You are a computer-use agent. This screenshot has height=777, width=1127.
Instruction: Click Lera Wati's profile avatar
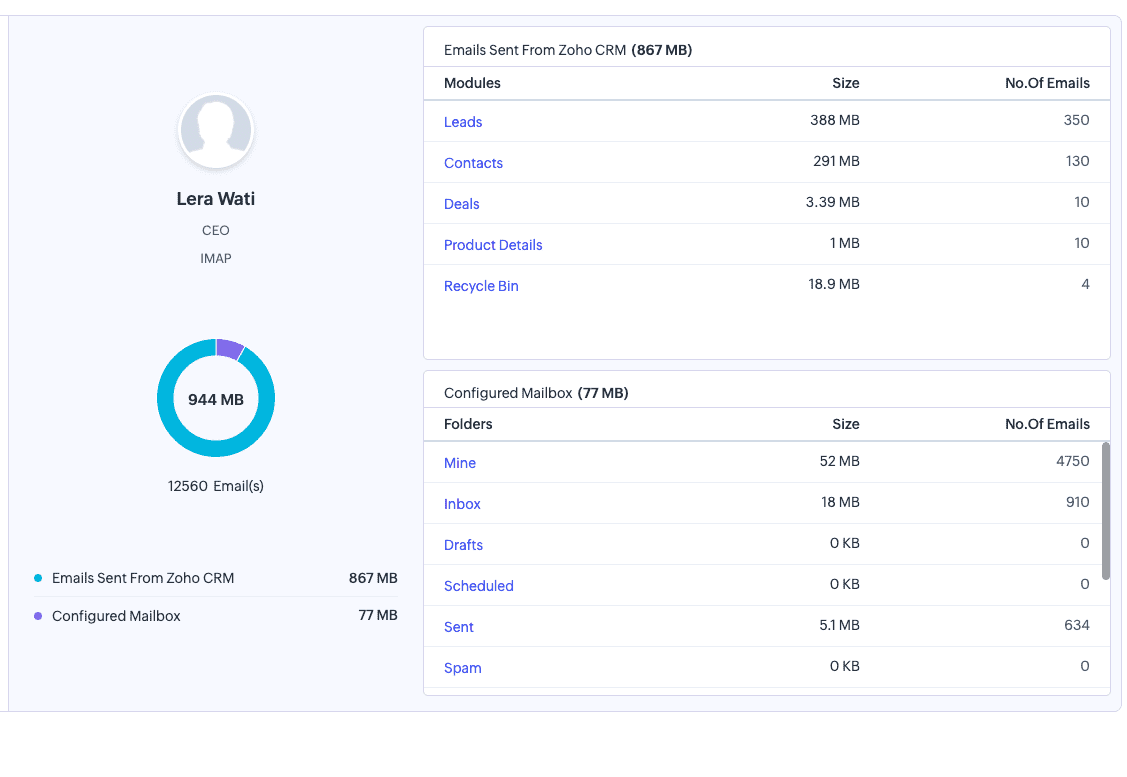coord(216,131)
